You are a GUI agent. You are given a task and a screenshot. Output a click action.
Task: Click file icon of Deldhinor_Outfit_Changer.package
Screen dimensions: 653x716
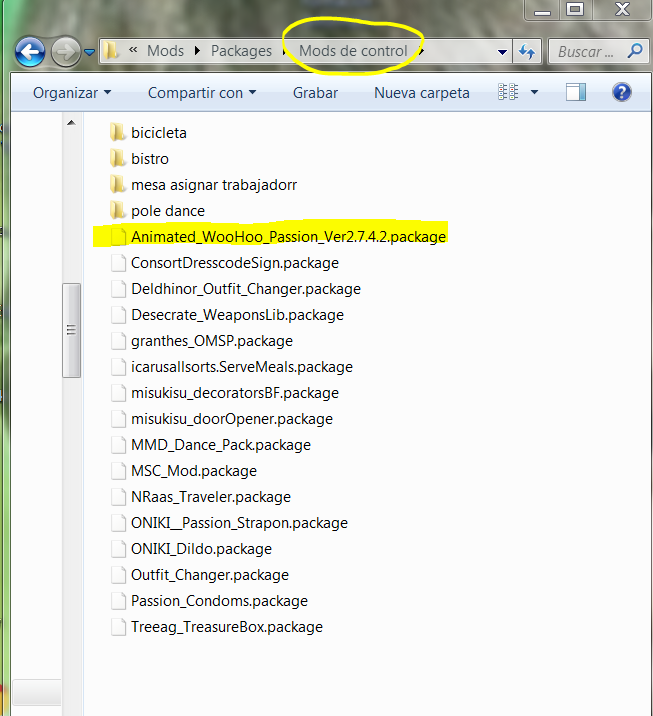coord(118,289)
